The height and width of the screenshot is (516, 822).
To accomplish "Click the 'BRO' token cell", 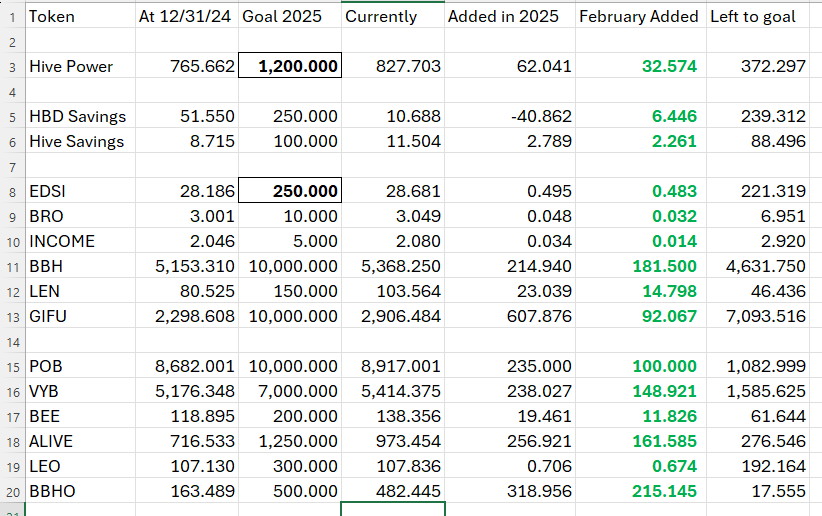I will pos(80,216).
